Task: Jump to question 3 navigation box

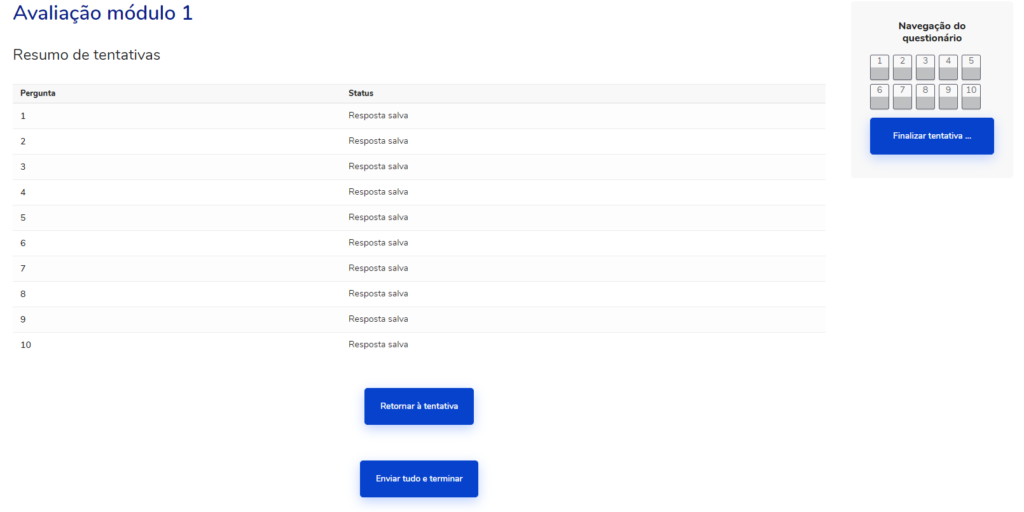Action: [x=925, y=67]
